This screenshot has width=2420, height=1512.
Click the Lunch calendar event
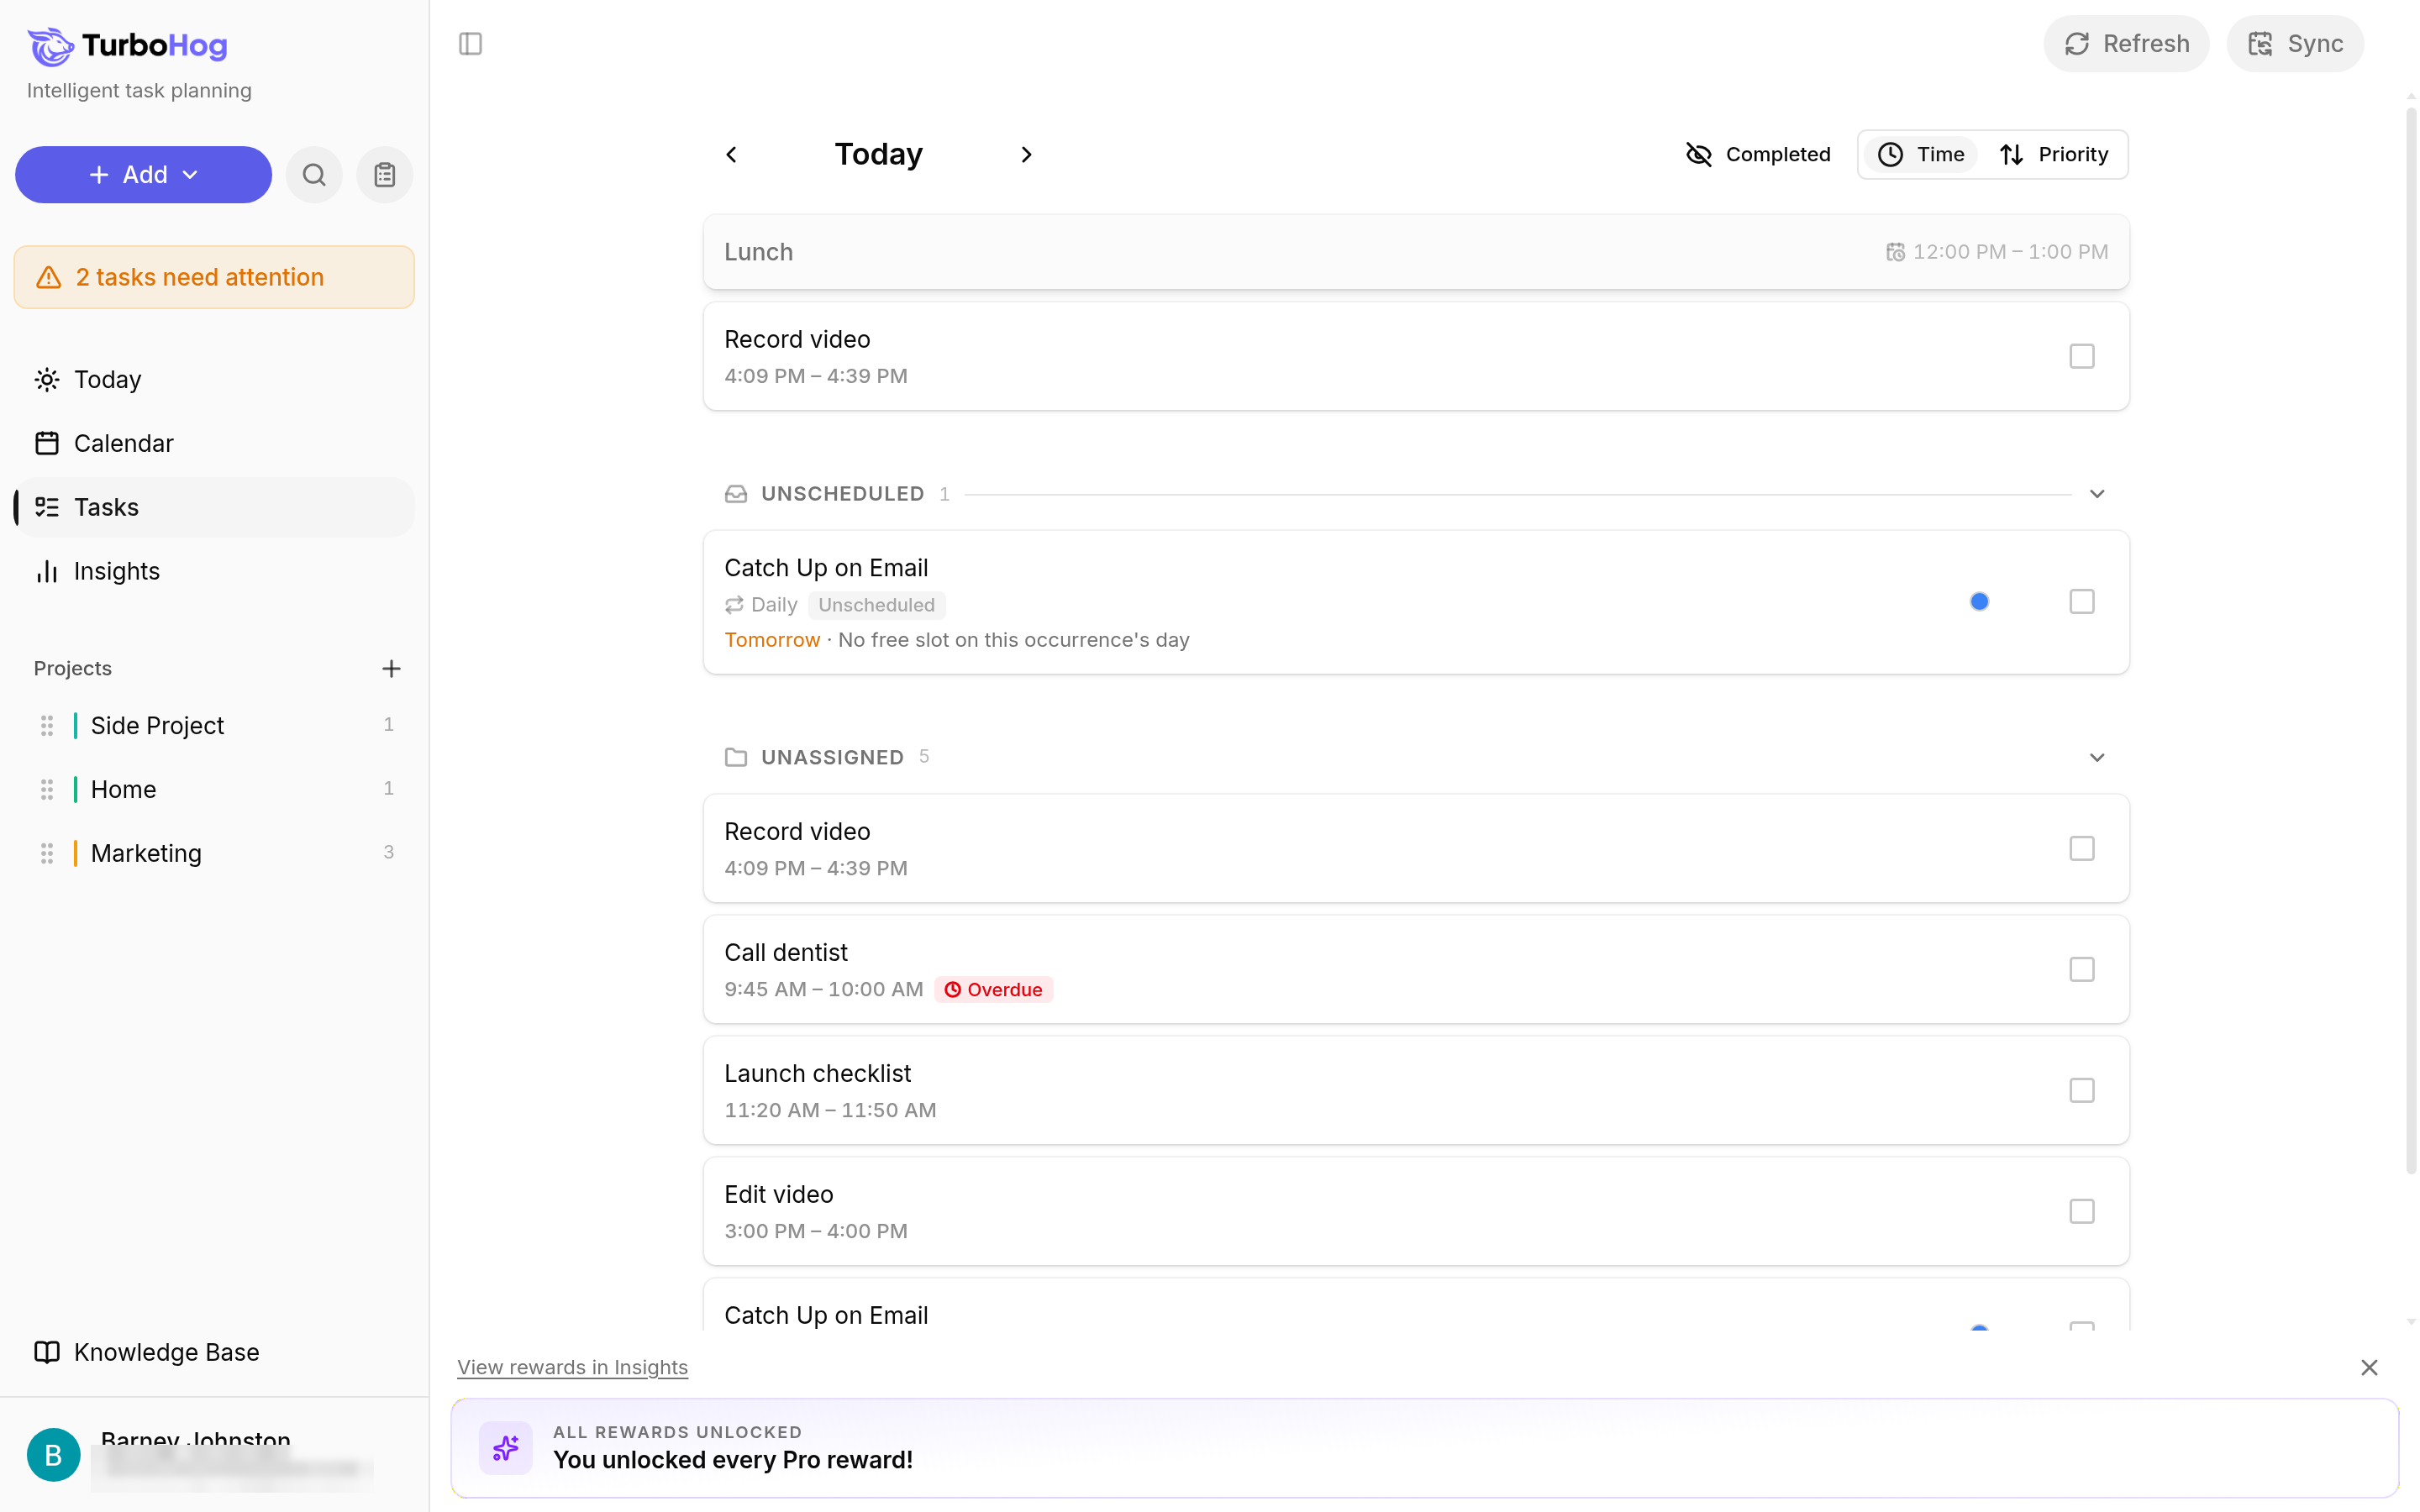(1416, 252)
